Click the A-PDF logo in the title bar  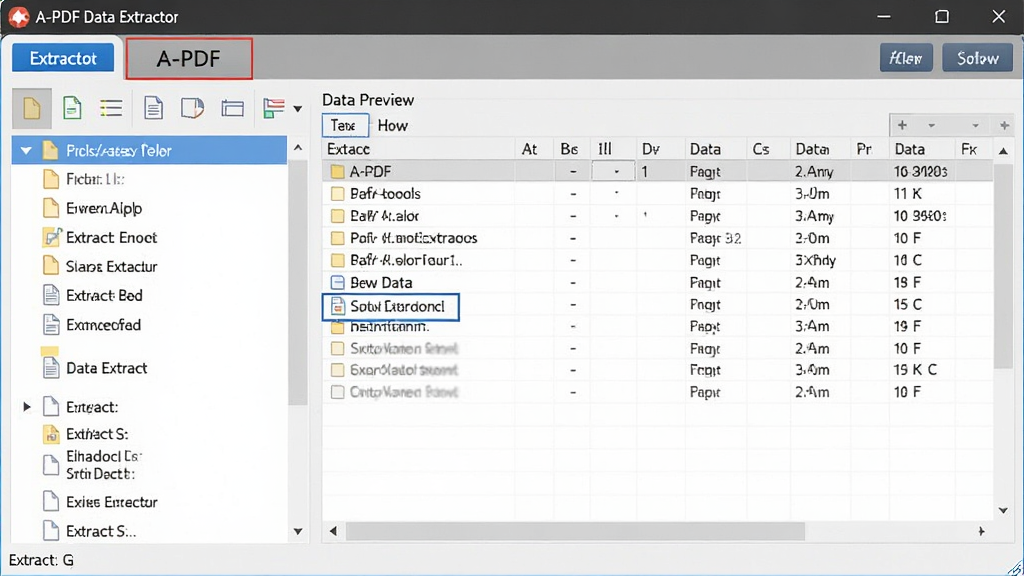pos(18,17)
